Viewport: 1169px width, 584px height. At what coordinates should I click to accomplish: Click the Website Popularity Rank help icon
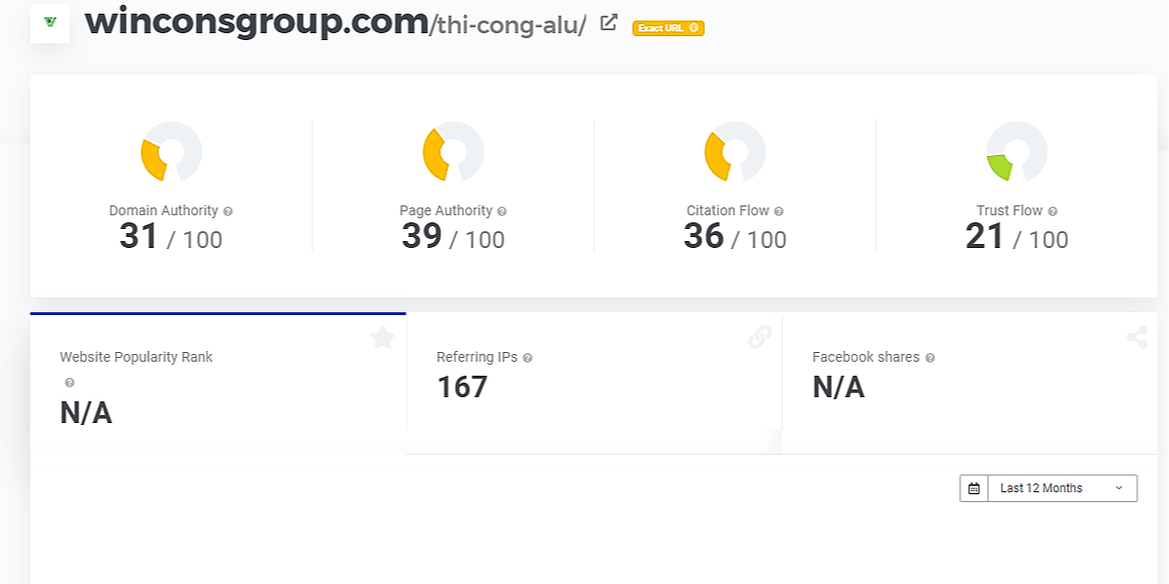[x=69, y=383]
